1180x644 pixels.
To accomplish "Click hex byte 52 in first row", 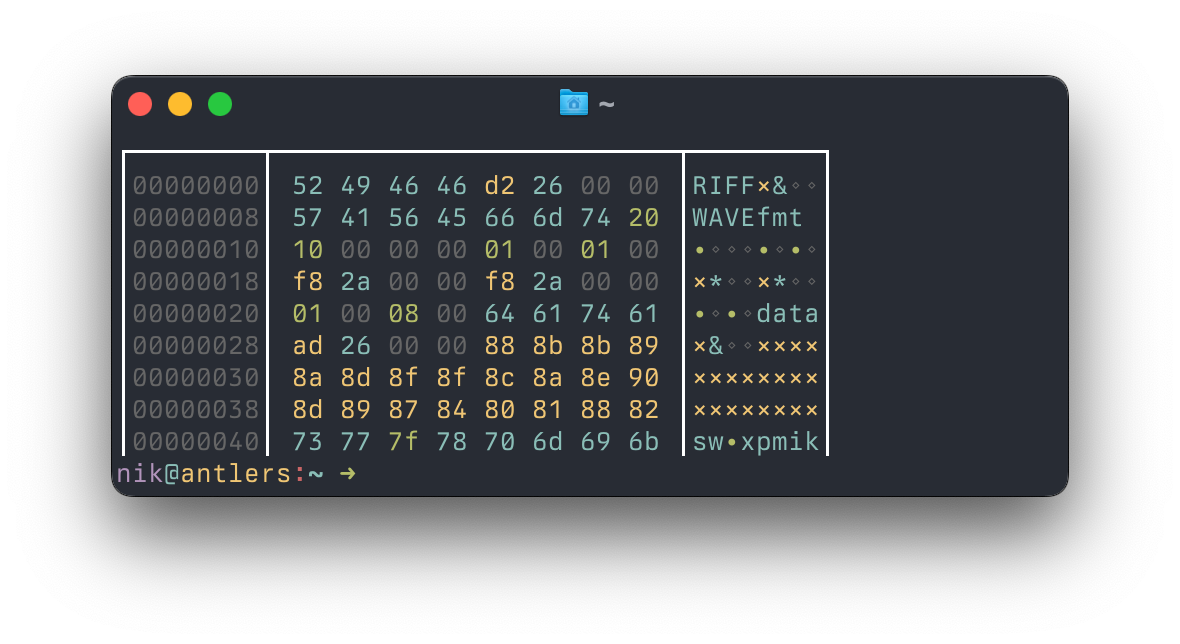I will [x=308, y=186].
